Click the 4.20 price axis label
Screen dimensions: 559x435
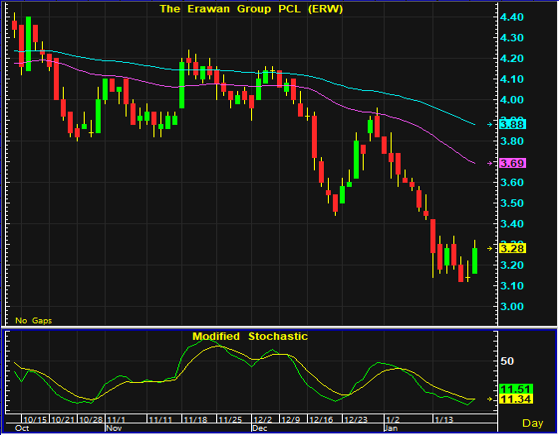(512, 58)
